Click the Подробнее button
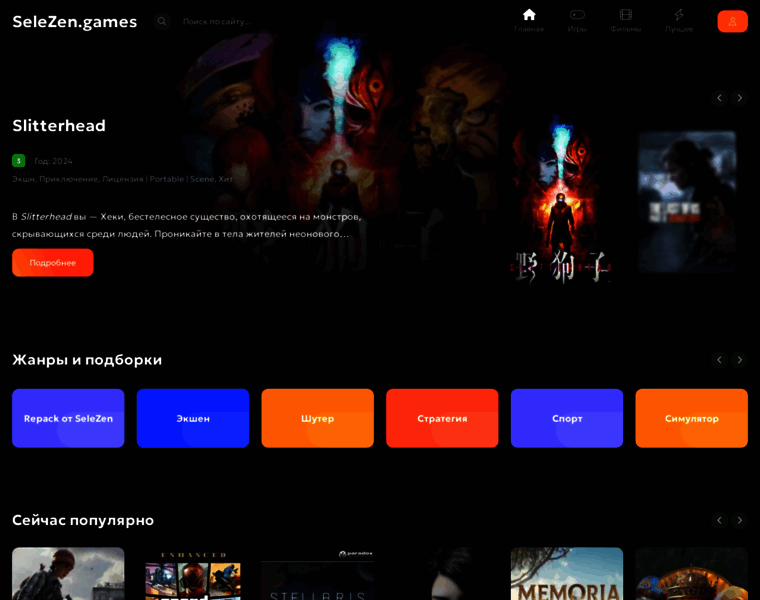 pyautogui.click(x=53, y=263)
